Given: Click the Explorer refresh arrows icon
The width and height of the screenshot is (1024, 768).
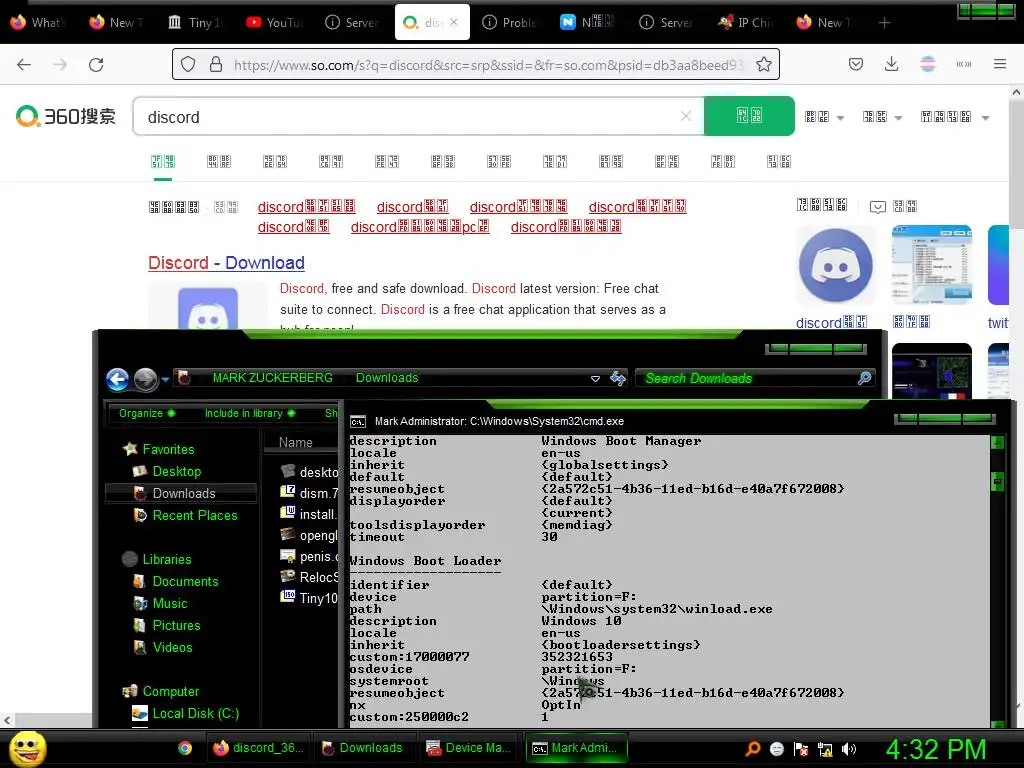Looking at the screenshot, I should tap(617, 378).
